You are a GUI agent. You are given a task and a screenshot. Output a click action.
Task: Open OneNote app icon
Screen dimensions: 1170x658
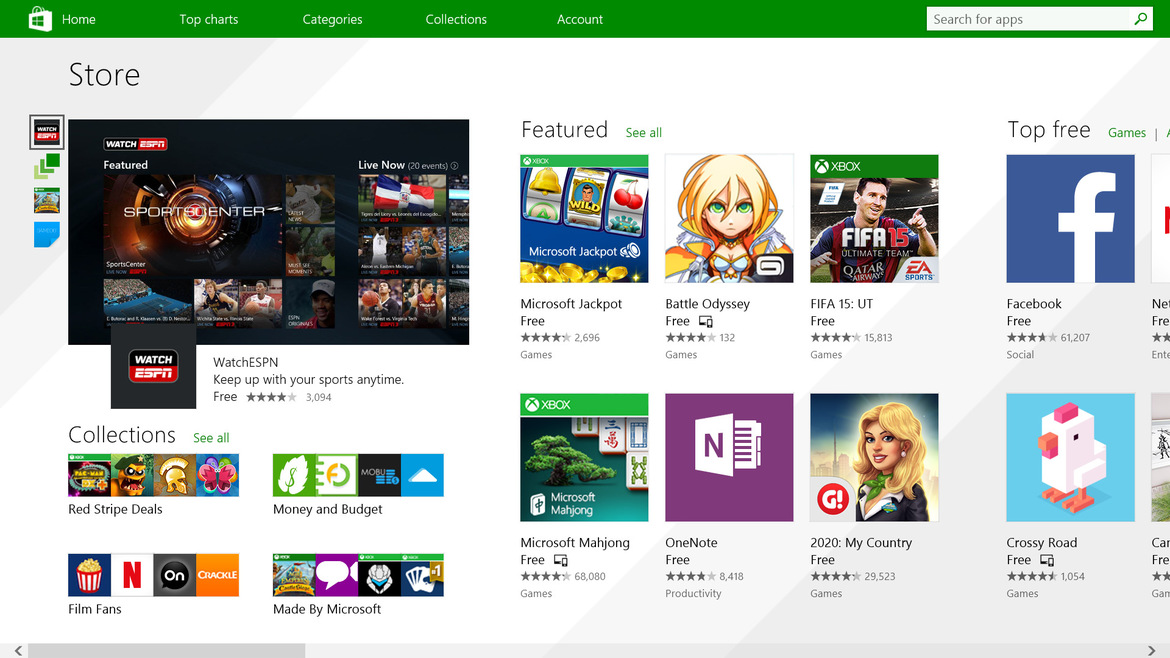click(x=729, y=457)
